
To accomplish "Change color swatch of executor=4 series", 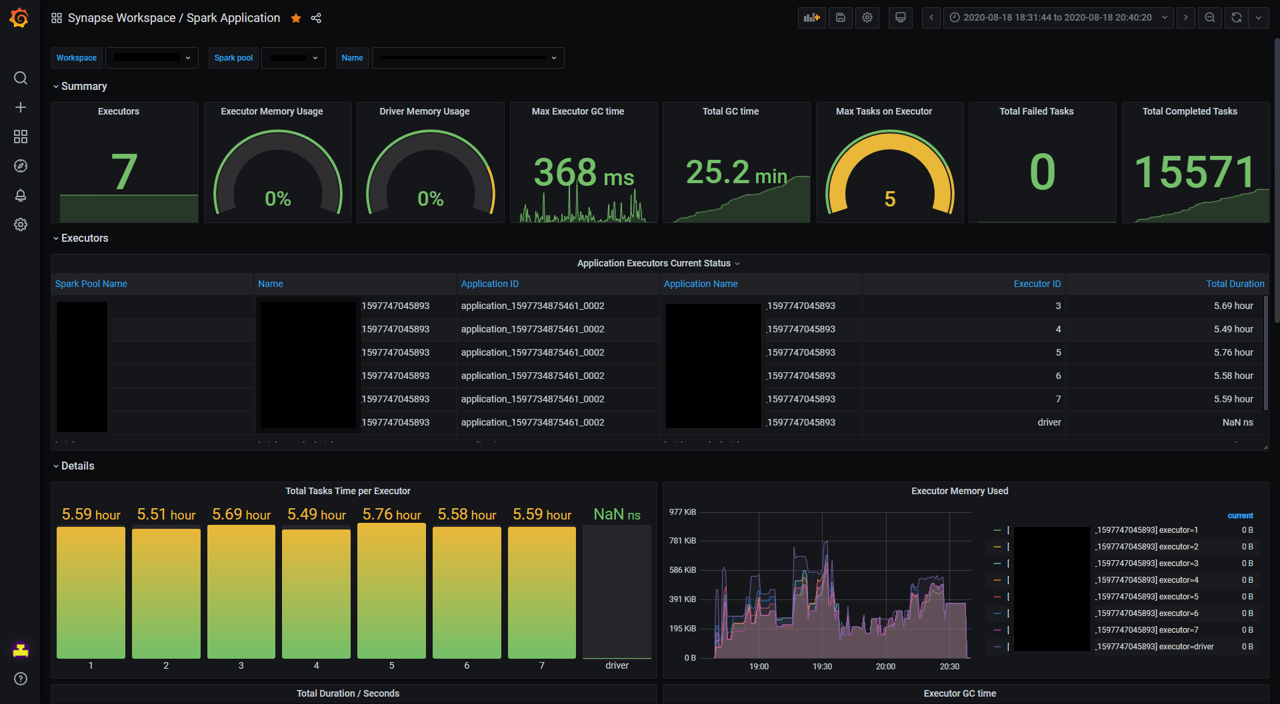I will click(997, 581).
